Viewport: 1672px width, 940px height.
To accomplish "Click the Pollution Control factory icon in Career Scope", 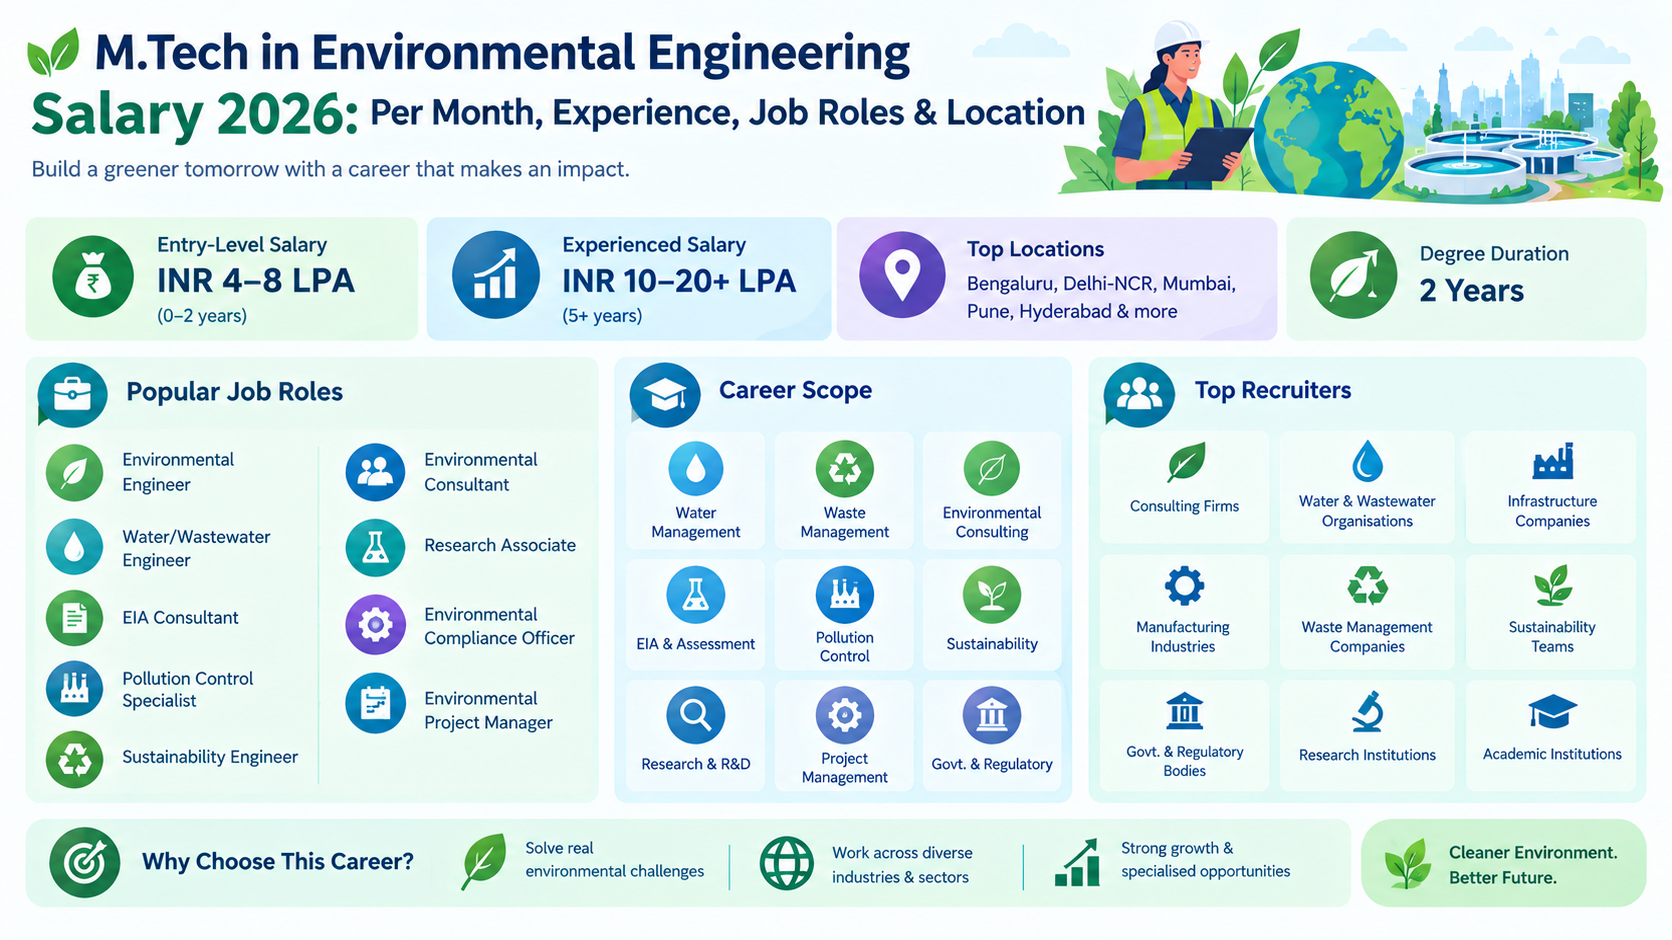I will click(x=845, y=594).
